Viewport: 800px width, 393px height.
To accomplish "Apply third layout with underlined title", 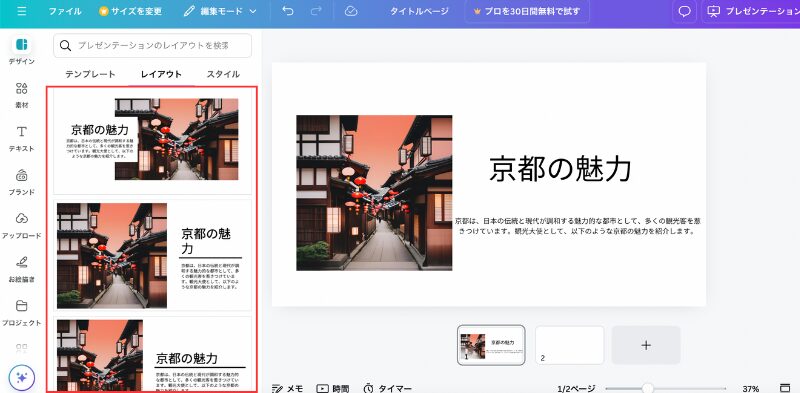I will point(153,354).
